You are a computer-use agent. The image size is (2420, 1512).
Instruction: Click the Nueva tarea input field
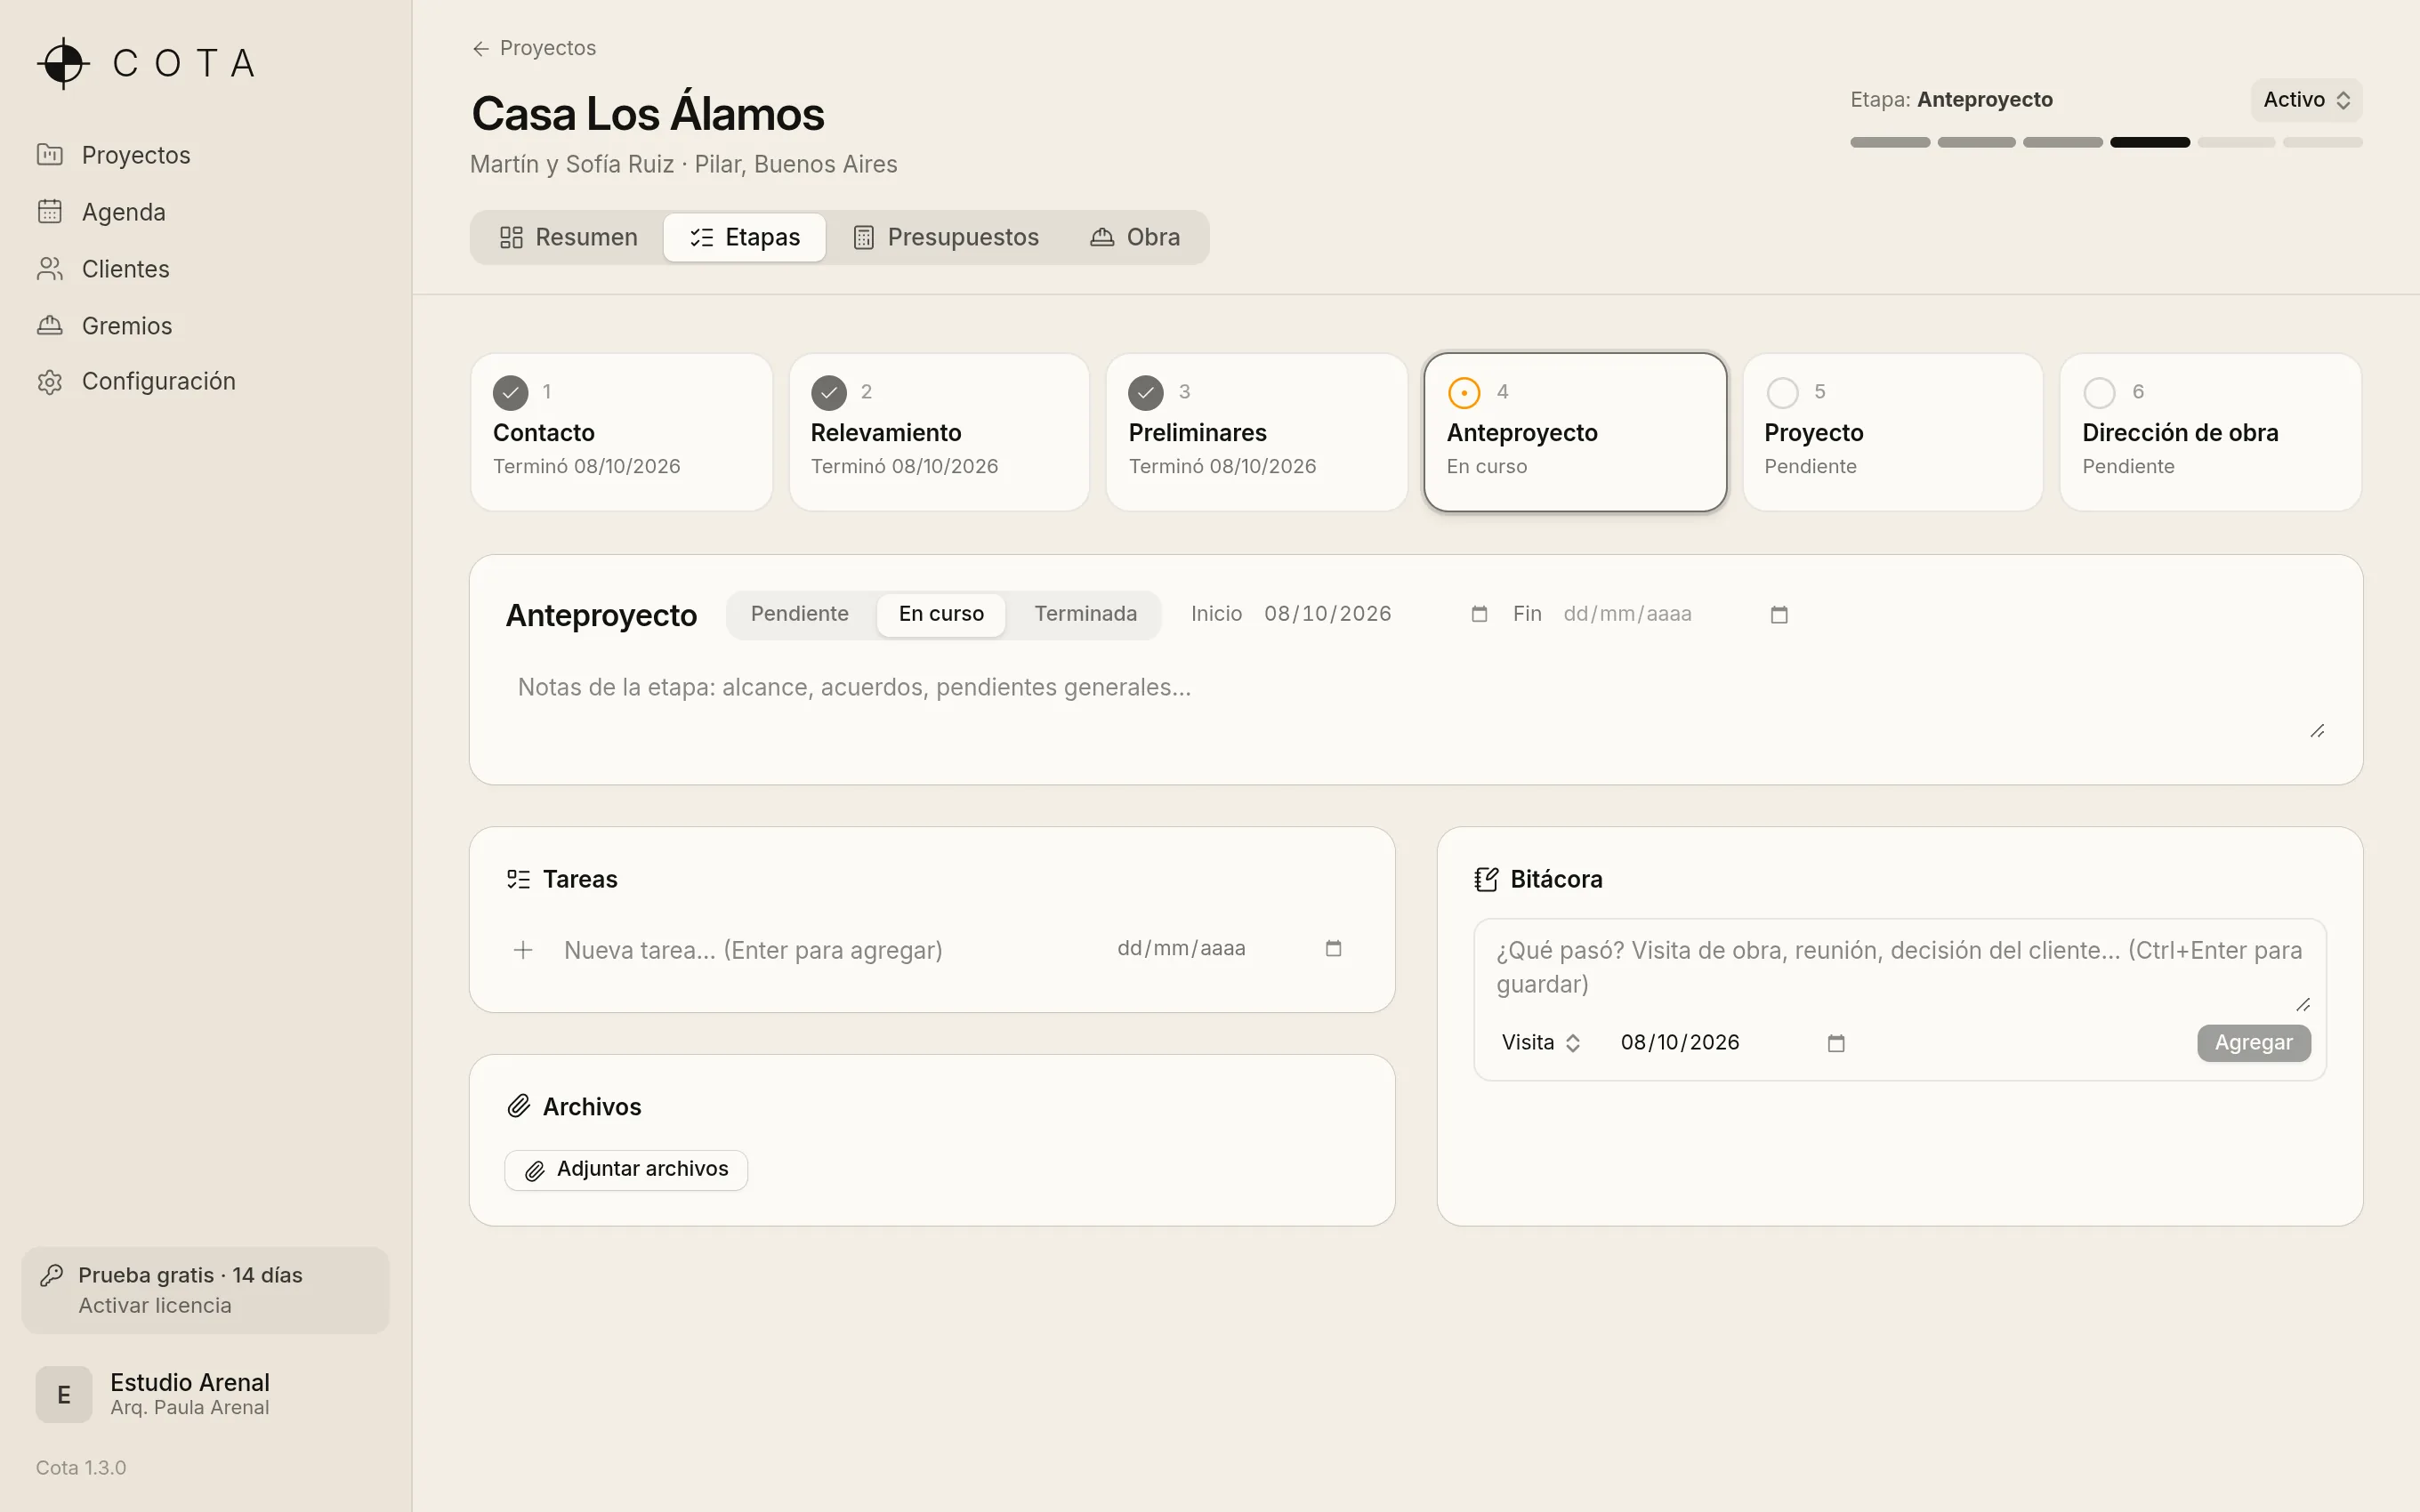(820, 950)
